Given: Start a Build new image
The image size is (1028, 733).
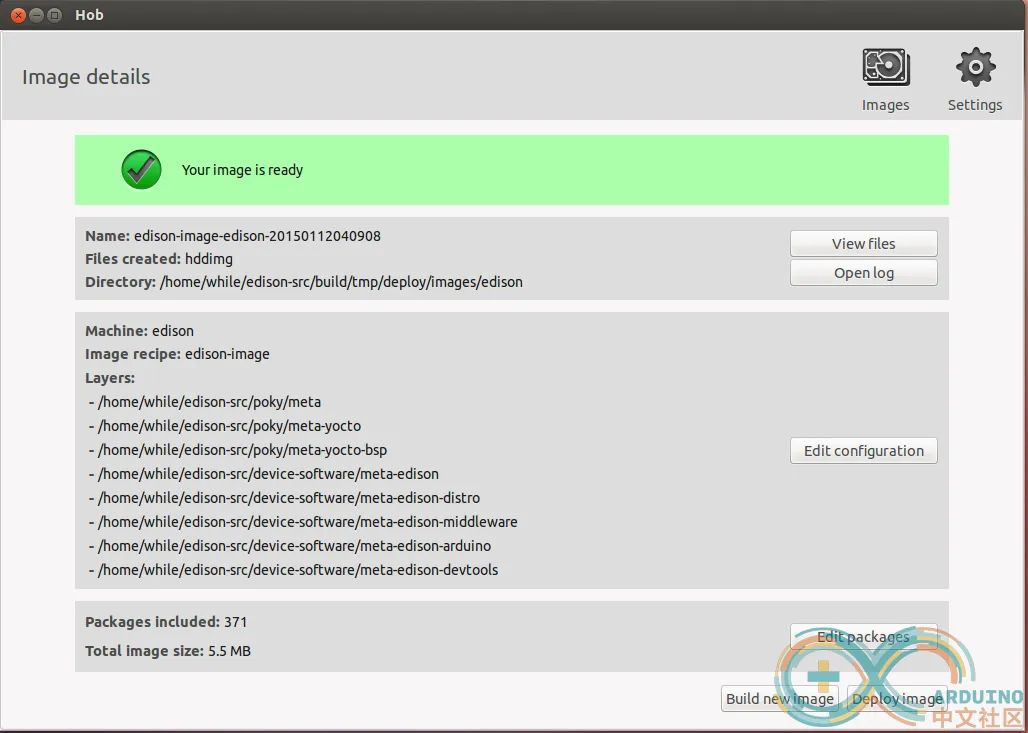Looking at the screenshot, I should [x=779, y=699].
